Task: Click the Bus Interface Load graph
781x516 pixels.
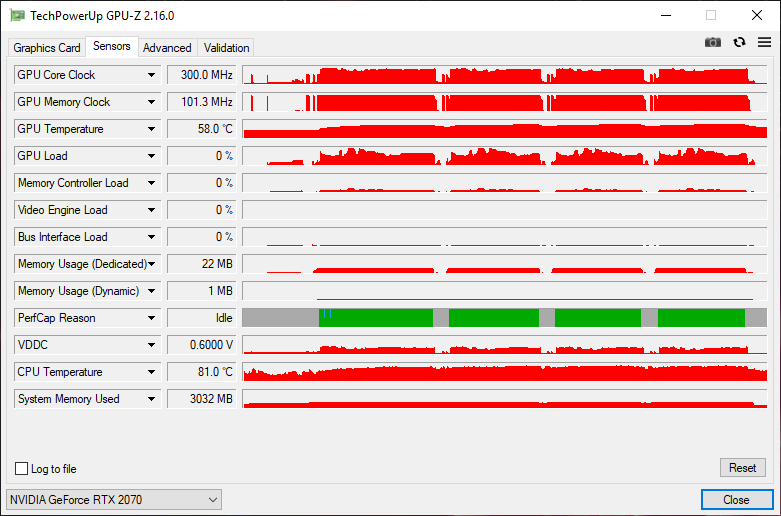Action: point(505,237)
